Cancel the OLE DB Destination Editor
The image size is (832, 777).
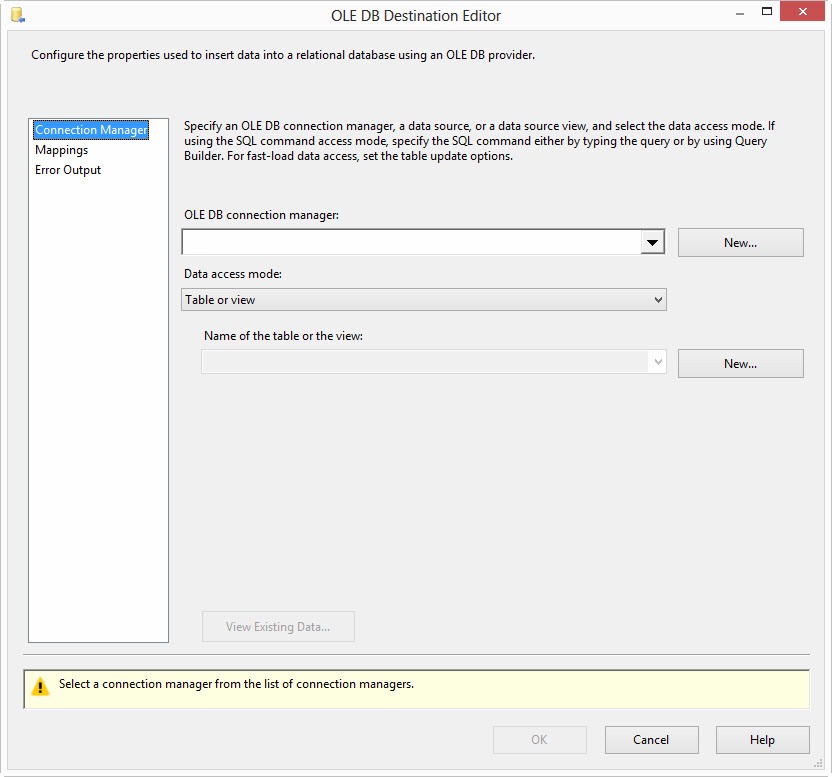click(x=652, y=740)
